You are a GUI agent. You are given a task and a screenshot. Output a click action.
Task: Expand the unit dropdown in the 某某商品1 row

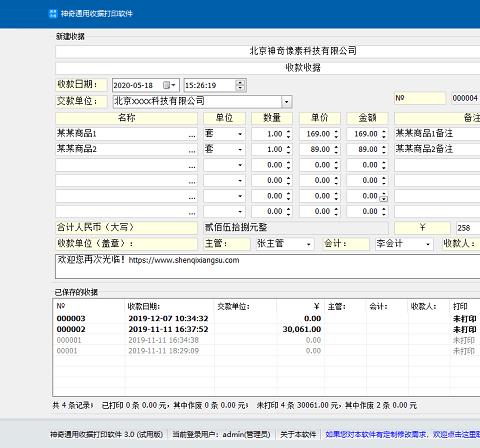pyautogui.click(x=240, y=134)
